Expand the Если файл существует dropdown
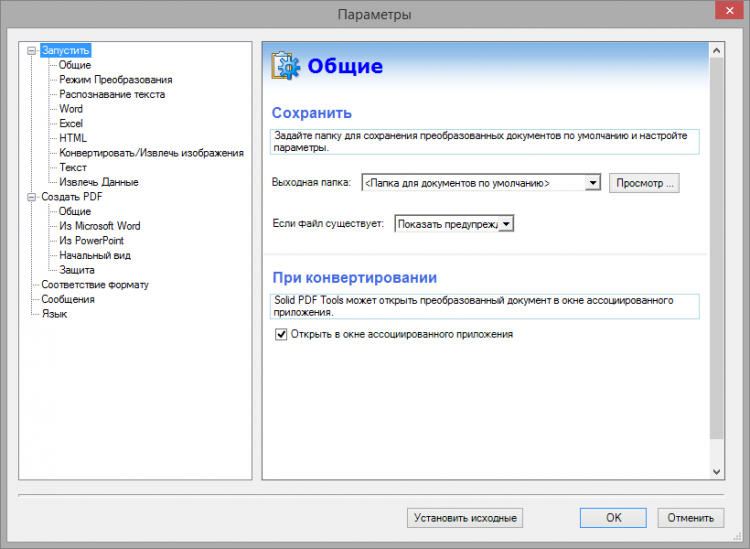Viewport: 750px width, 549px height. pos(506,224)
